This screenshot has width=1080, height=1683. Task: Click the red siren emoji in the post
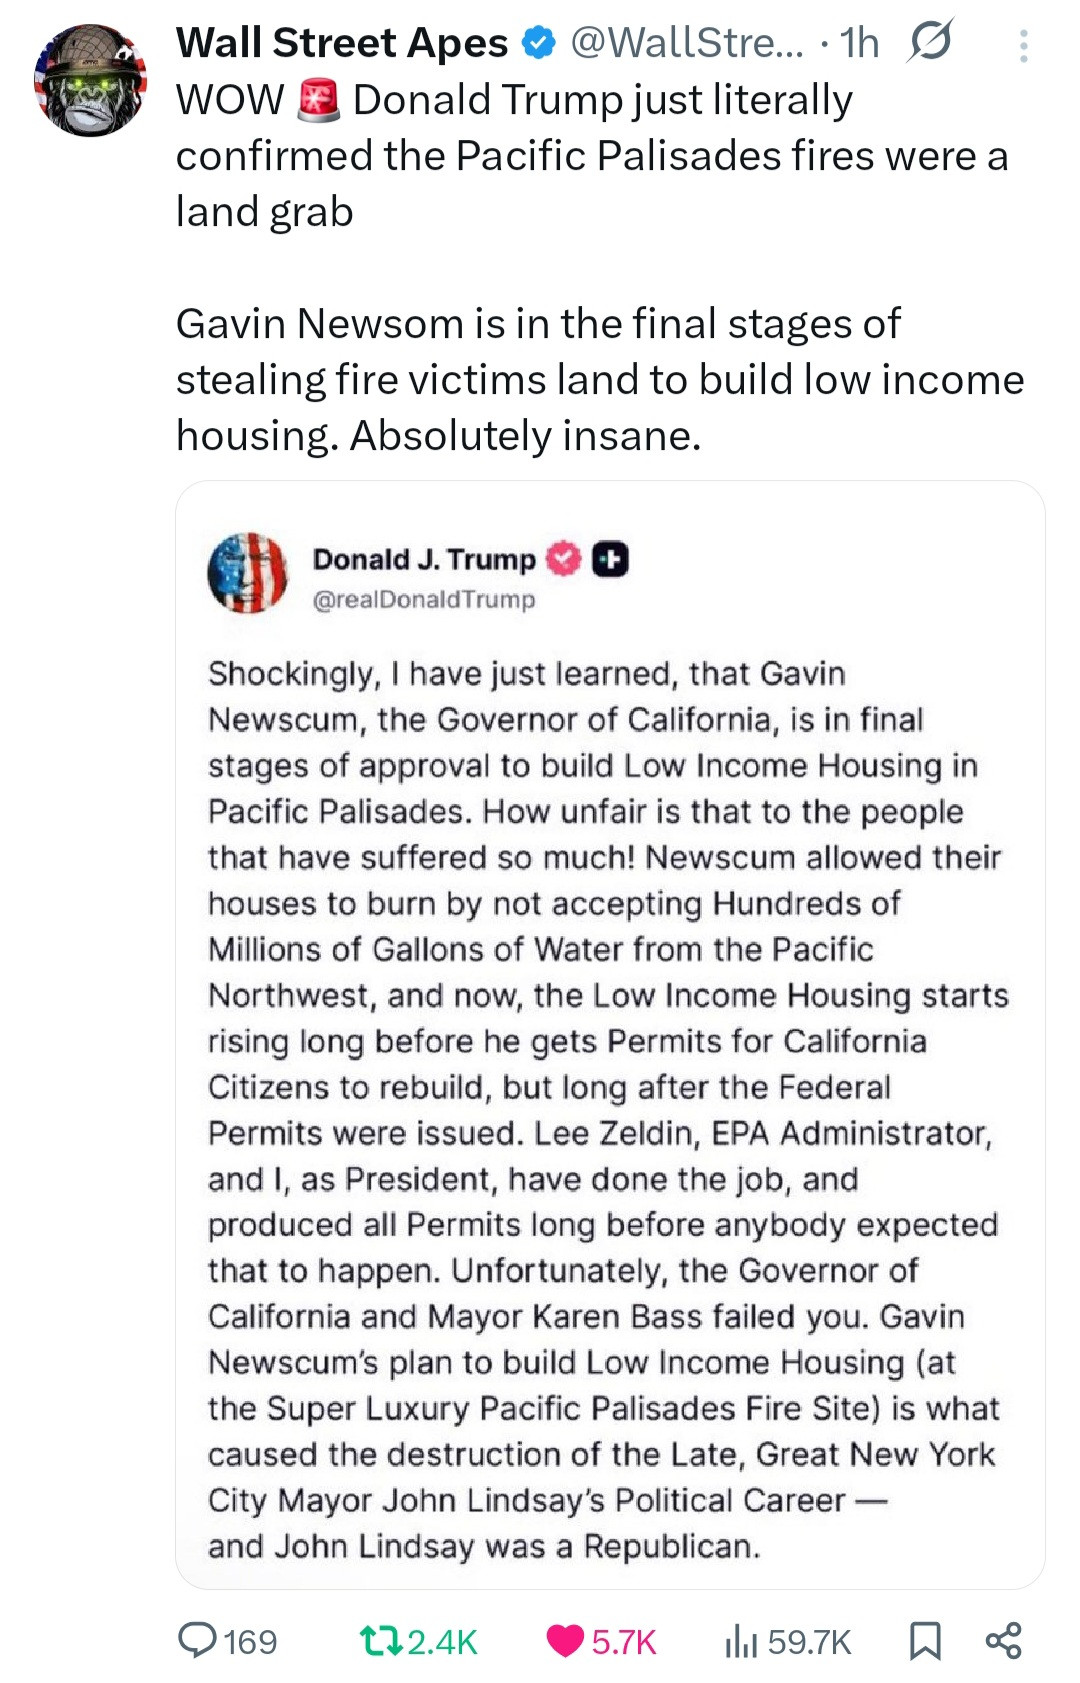[x=320, y=101]
